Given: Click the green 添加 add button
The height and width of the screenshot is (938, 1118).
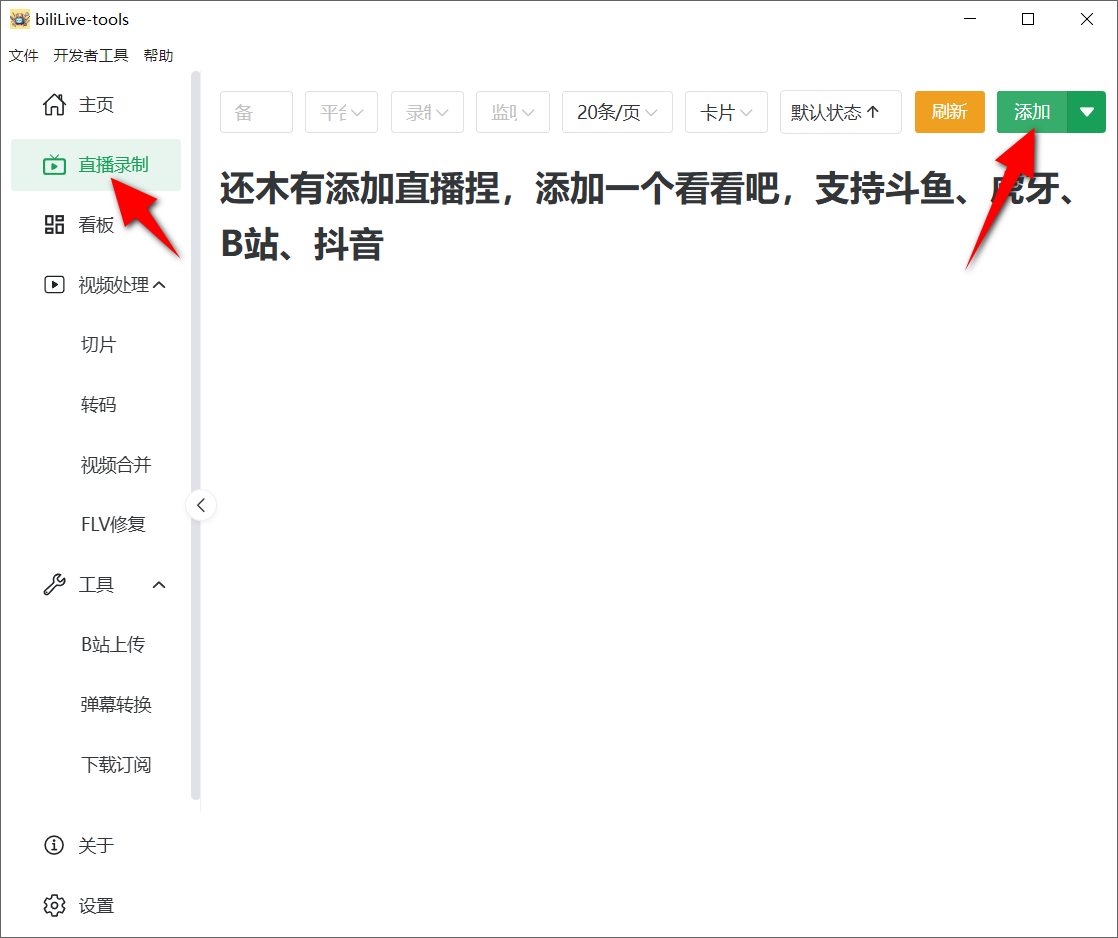Looking at the screenshot, I should pos(1031,112).
